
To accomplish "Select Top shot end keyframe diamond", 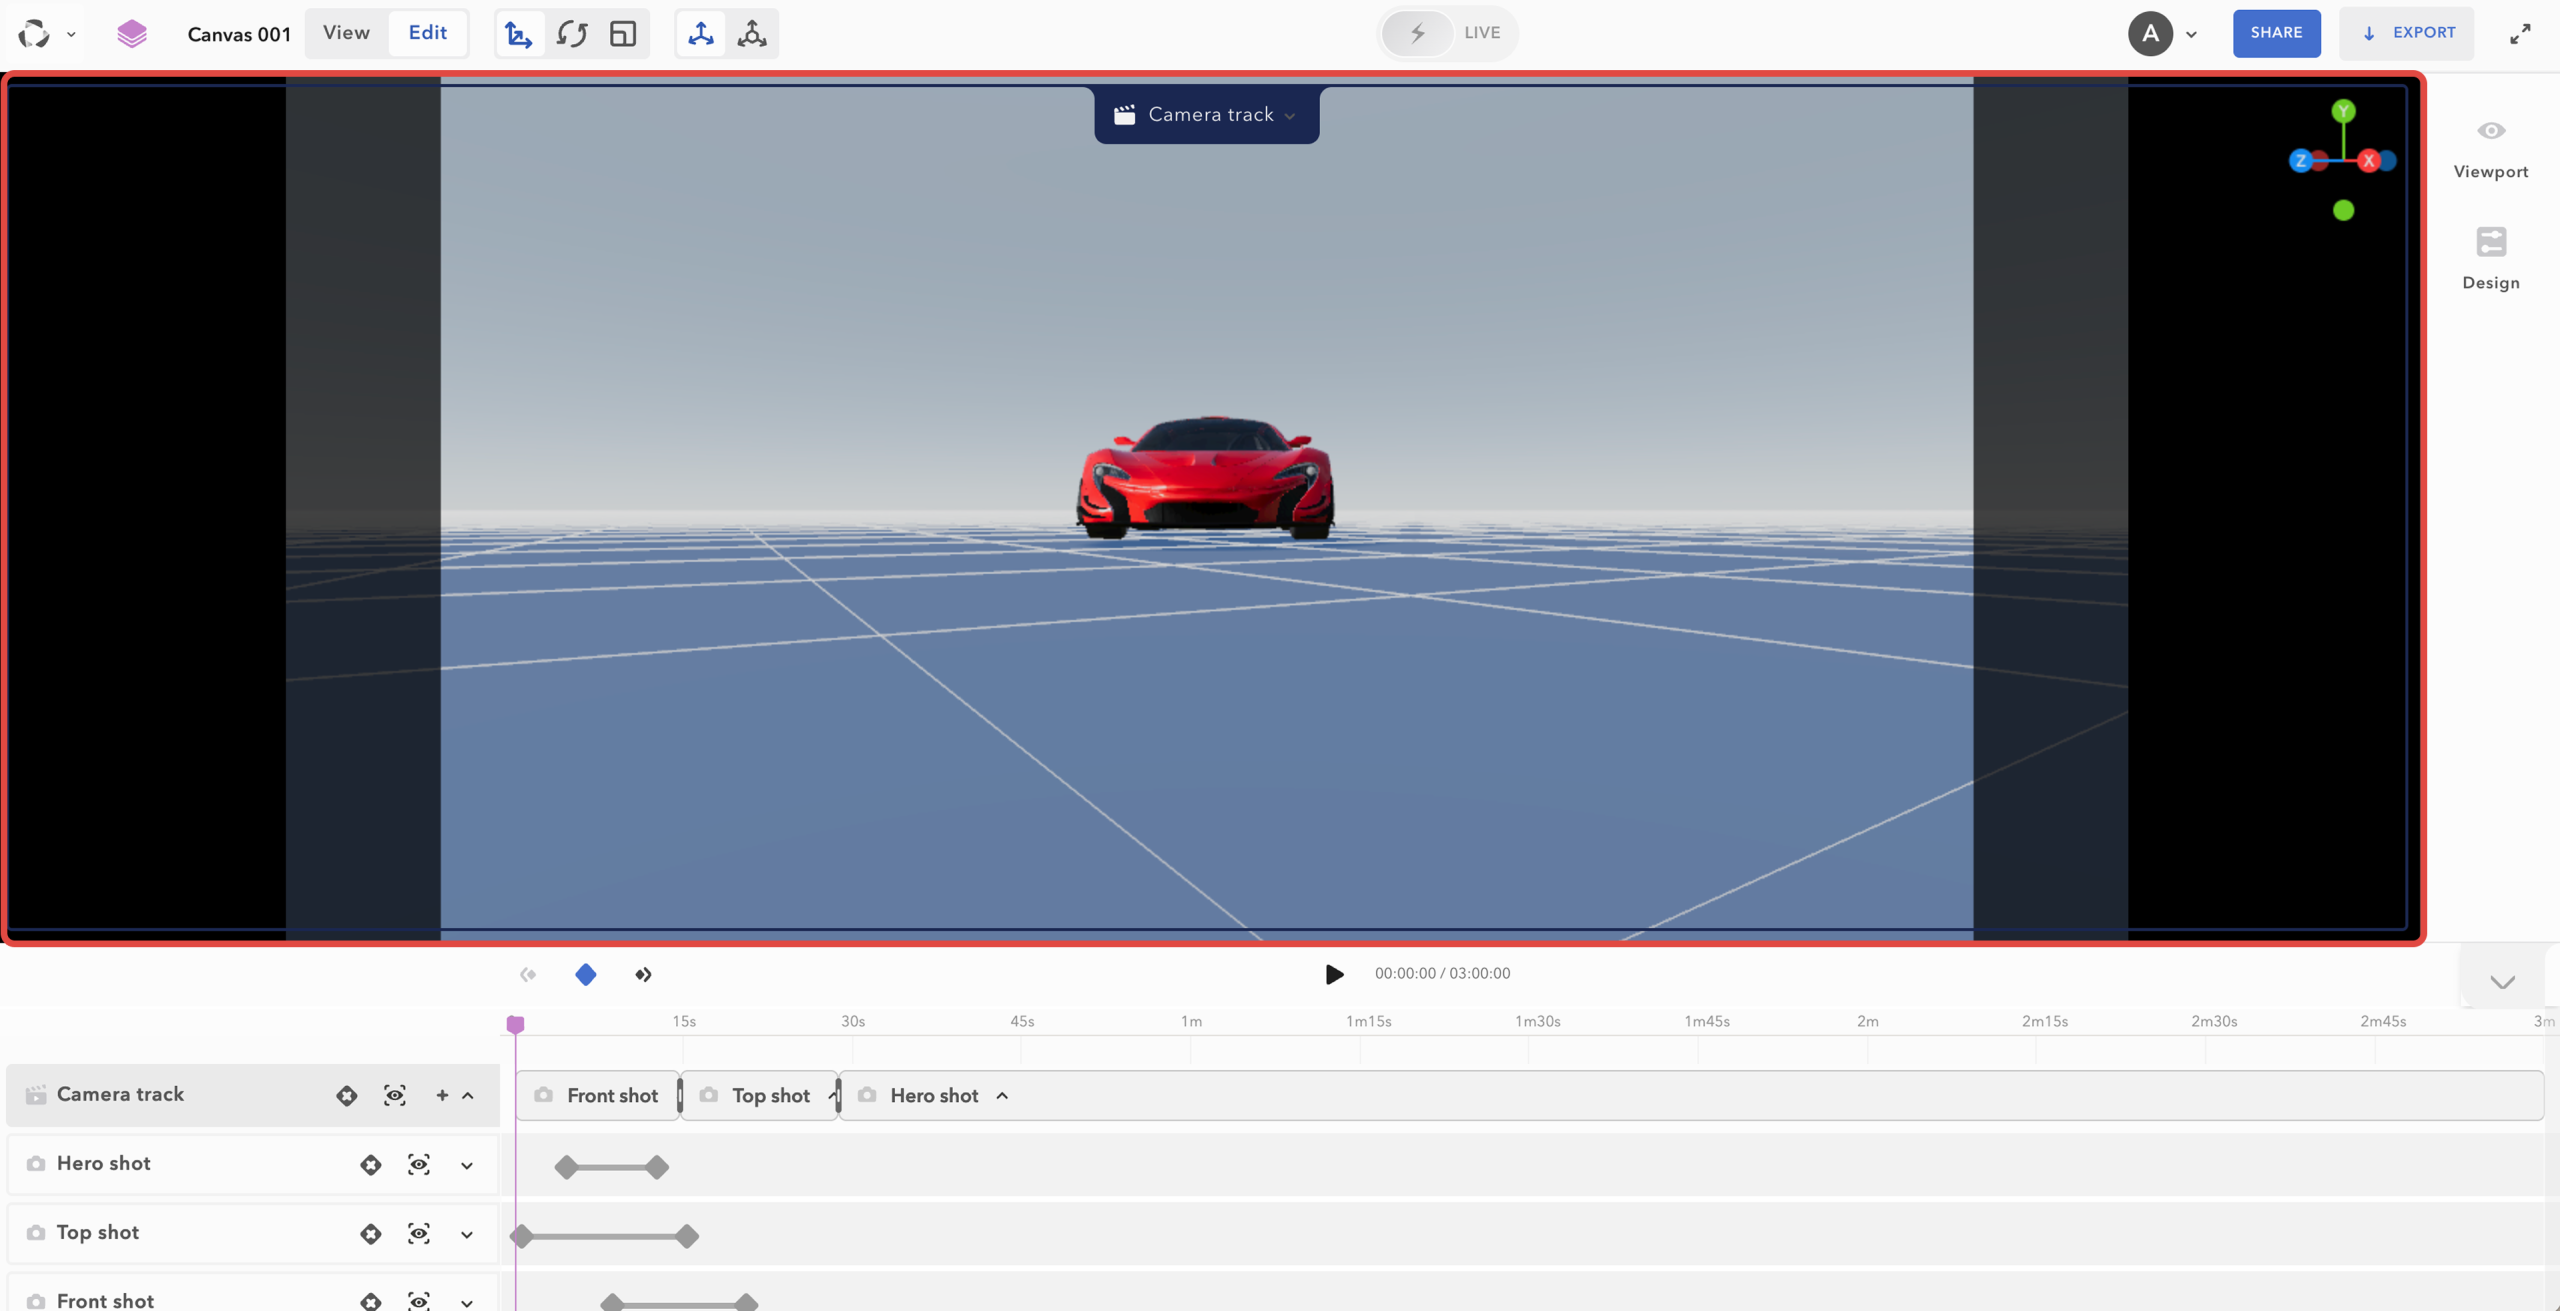I will click(686, 1236).
